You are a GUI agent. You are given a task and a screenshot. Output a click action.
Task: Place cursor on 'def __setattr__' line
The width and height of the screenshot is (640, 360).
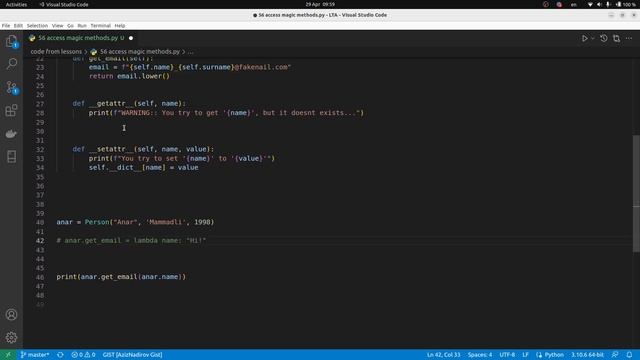coord(143,149)
